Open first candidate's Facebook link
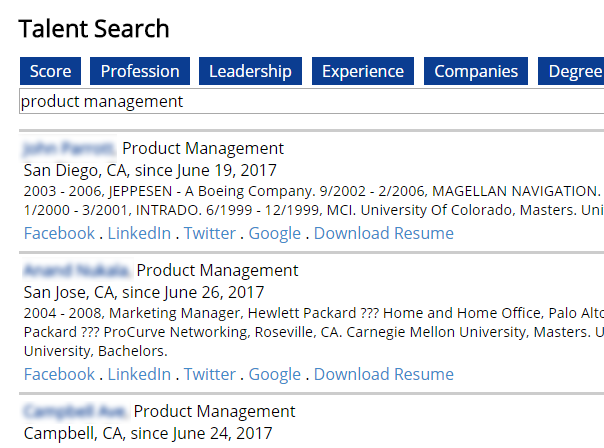The height and width of the screenshot is (448, 604). (59, 233)
